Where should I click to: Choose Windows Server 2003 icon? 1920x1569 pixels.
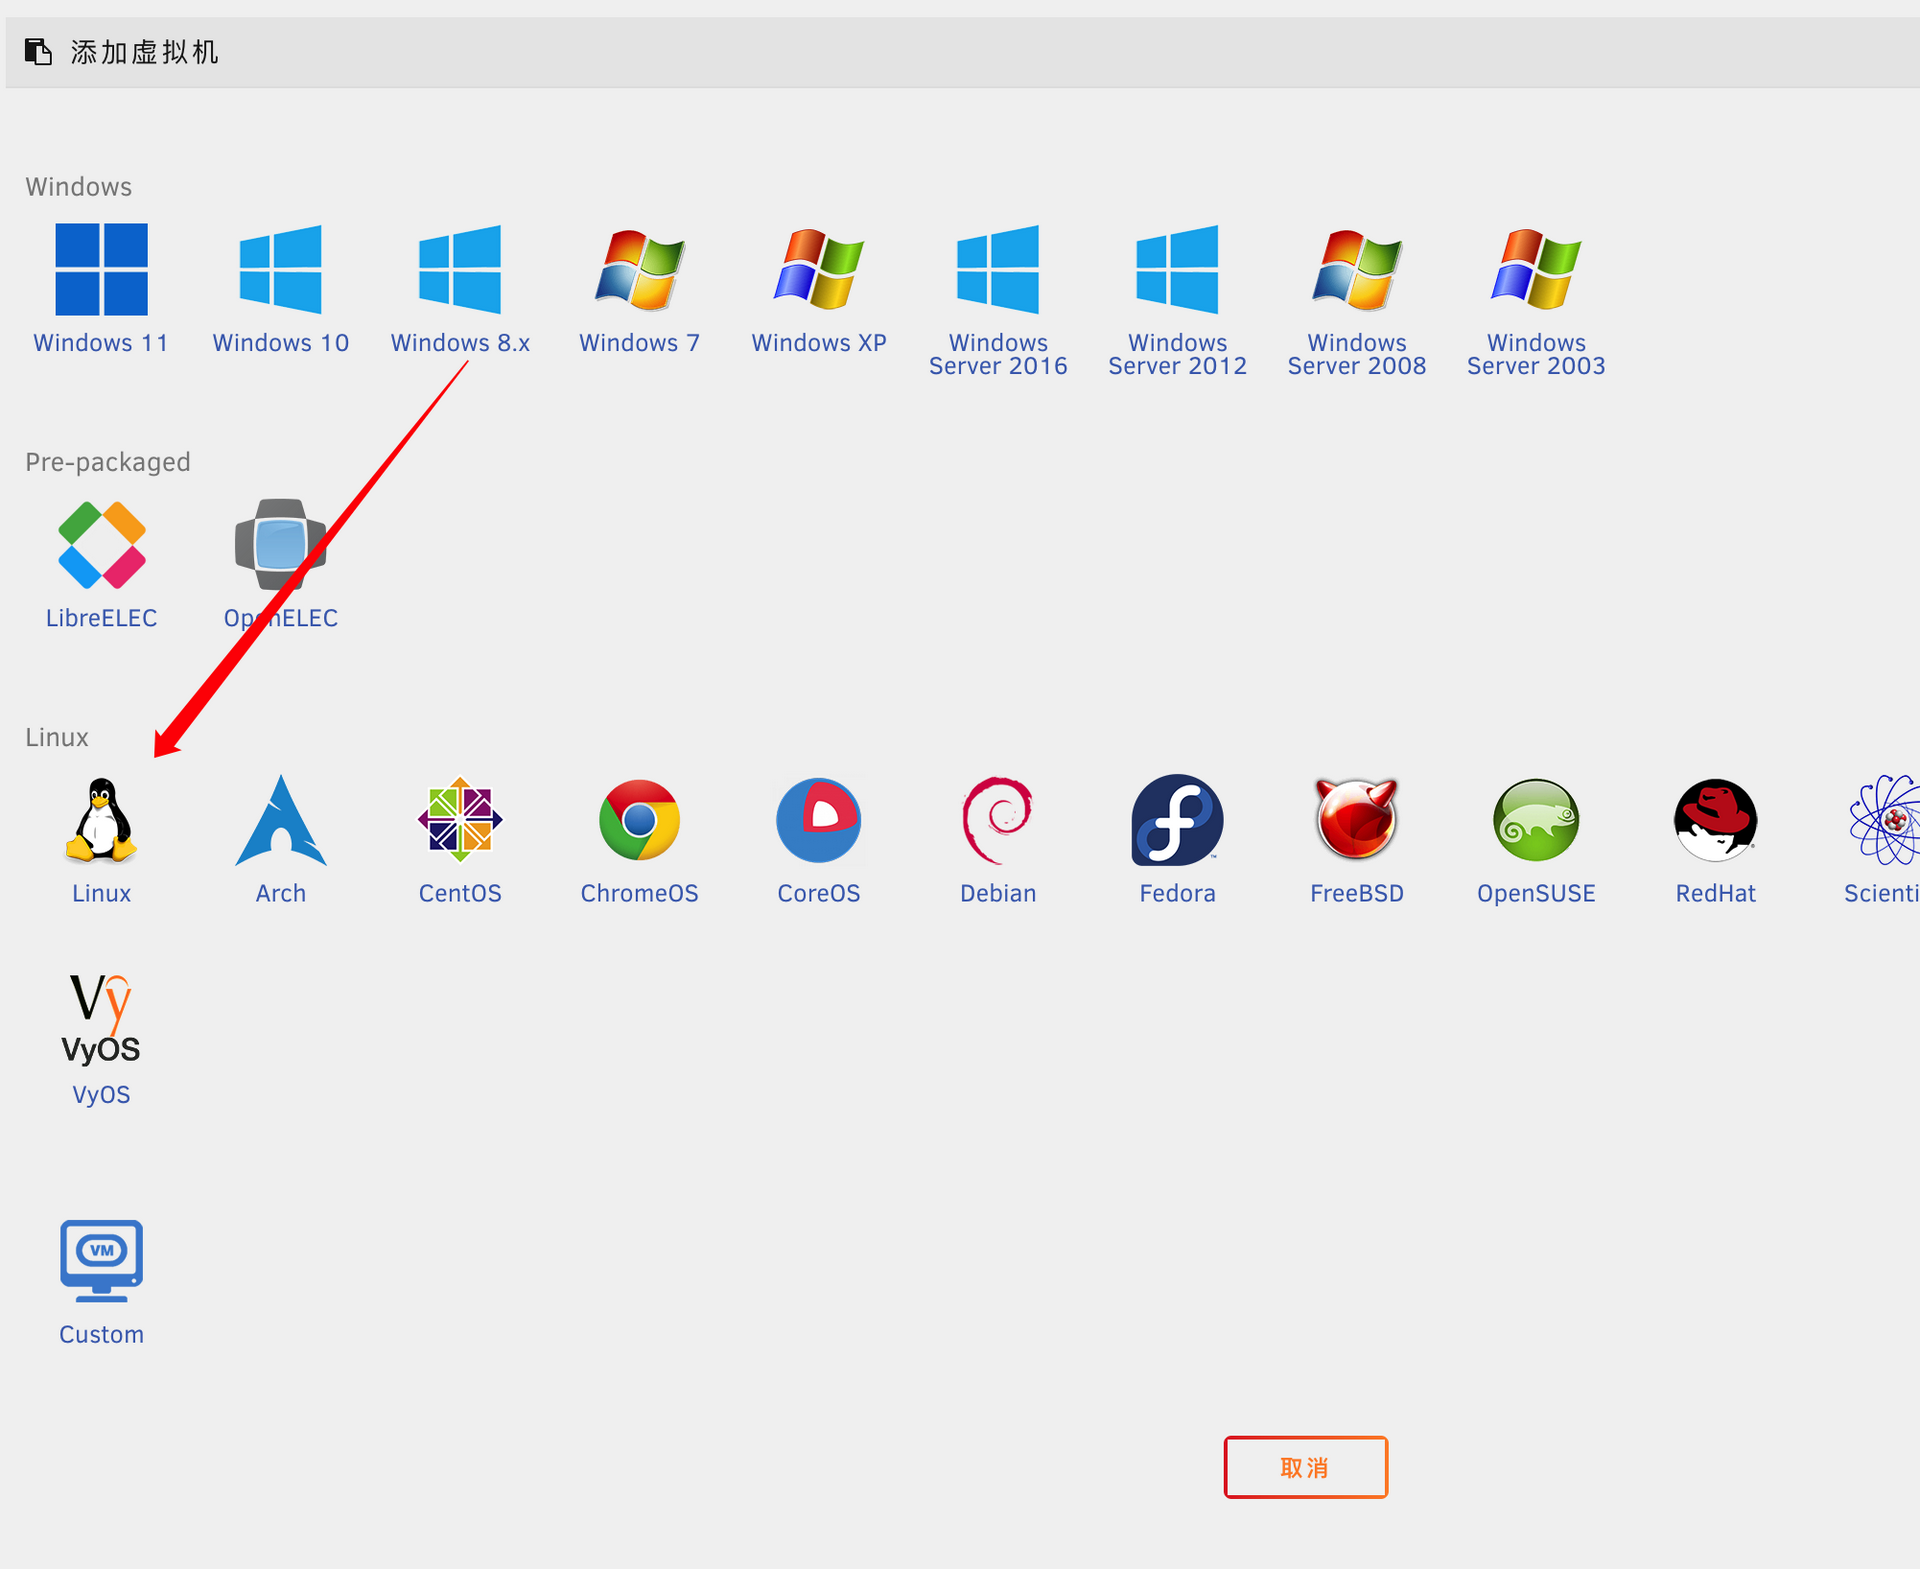1536,269
